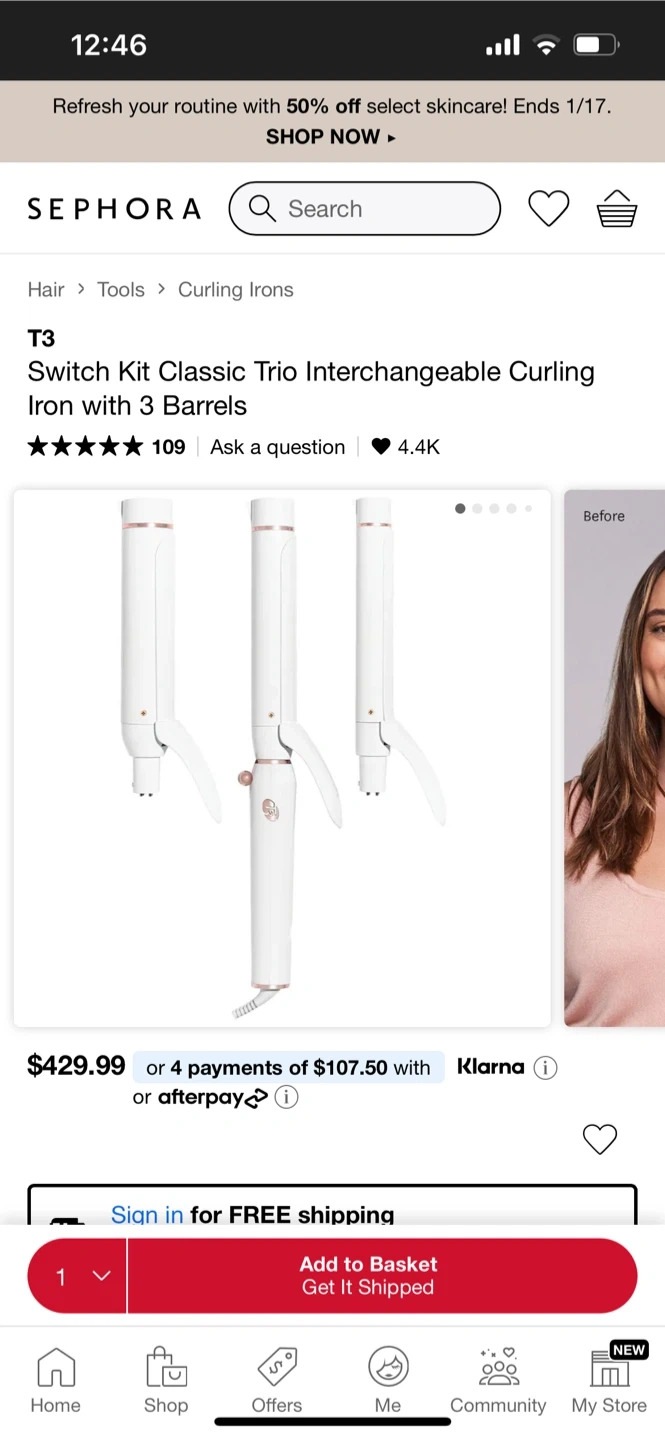
Task: Open the shopping basket icon
Action: [617, 208]
